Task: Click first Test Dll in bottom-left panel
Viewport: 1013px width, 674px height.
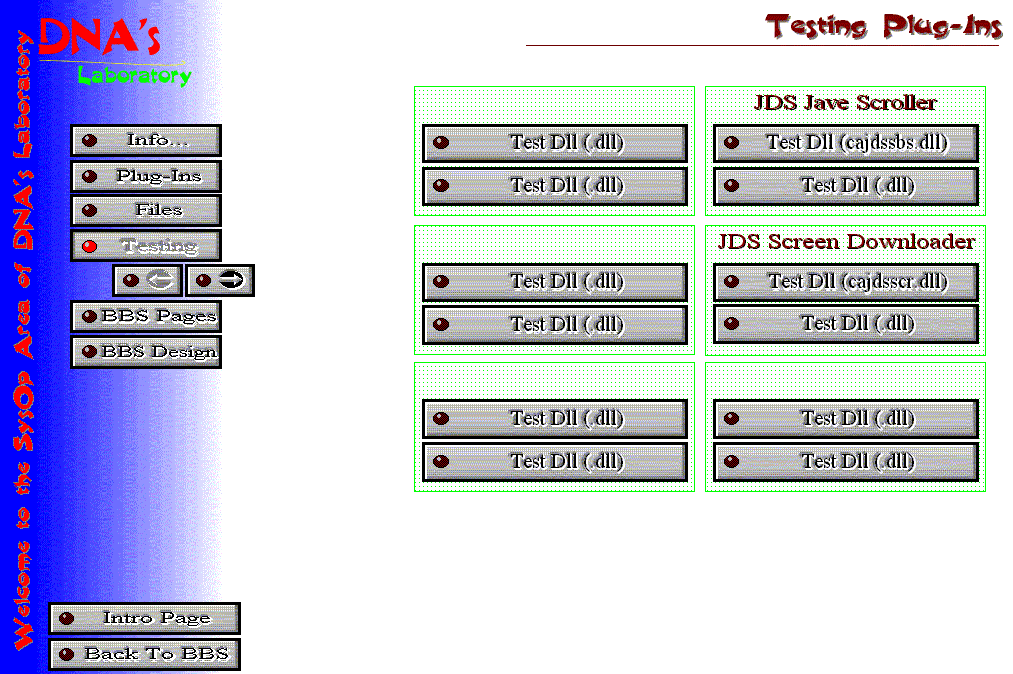Action: [x=555, y=419]
